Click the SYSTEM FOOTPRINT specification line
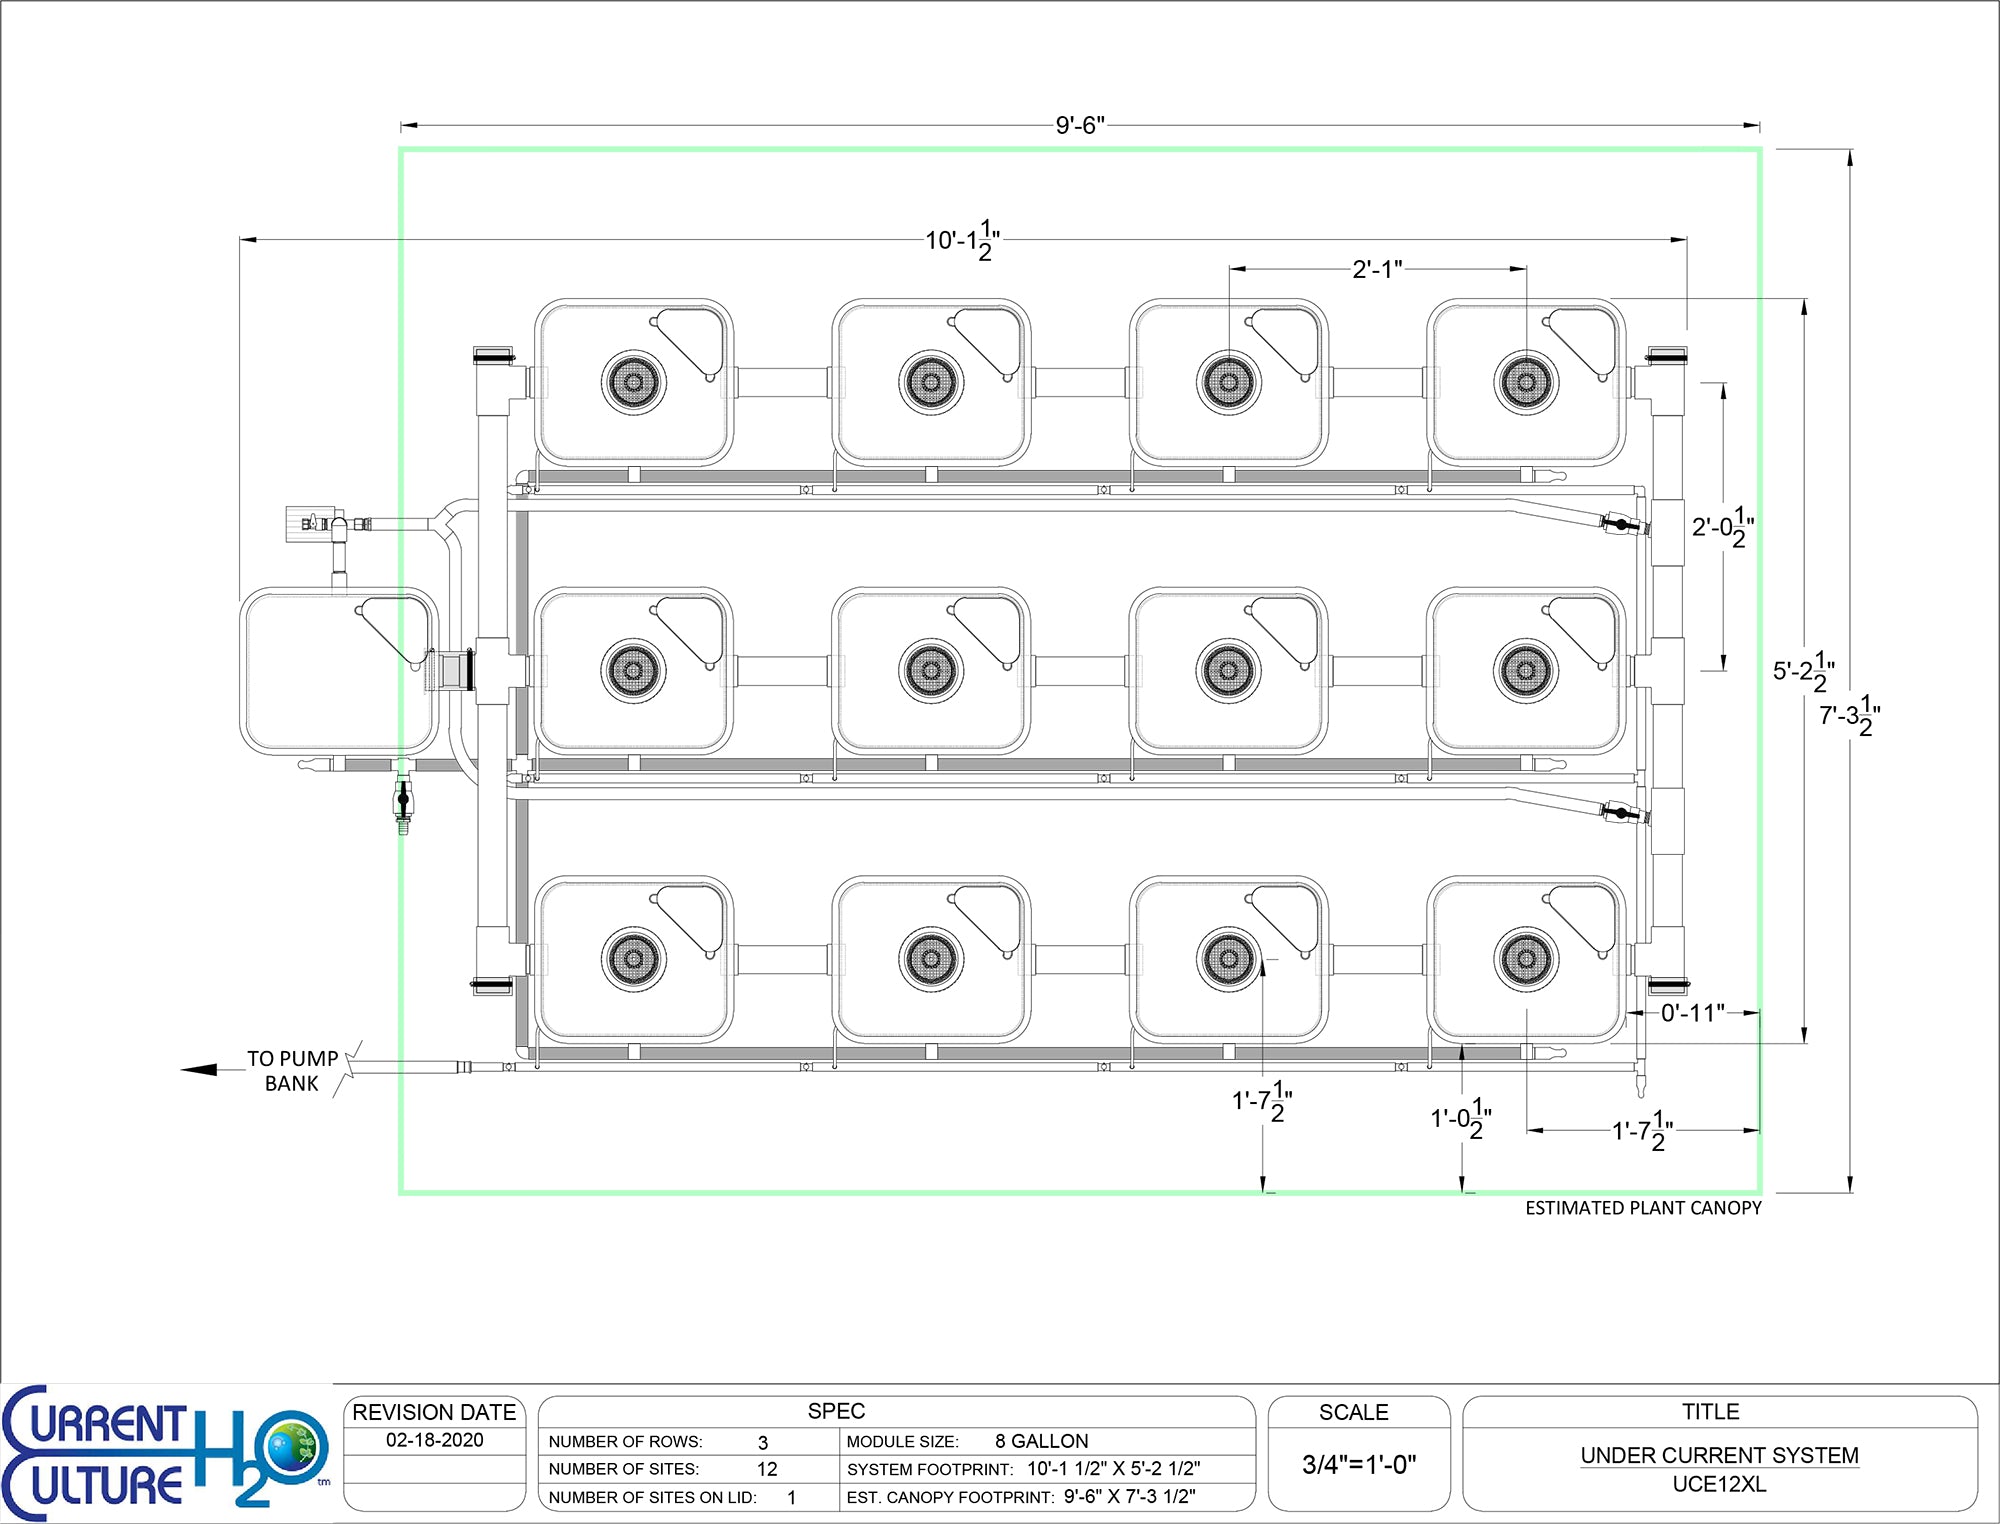The width and height of the screenshot is (2000, 1524). 1023,1469
